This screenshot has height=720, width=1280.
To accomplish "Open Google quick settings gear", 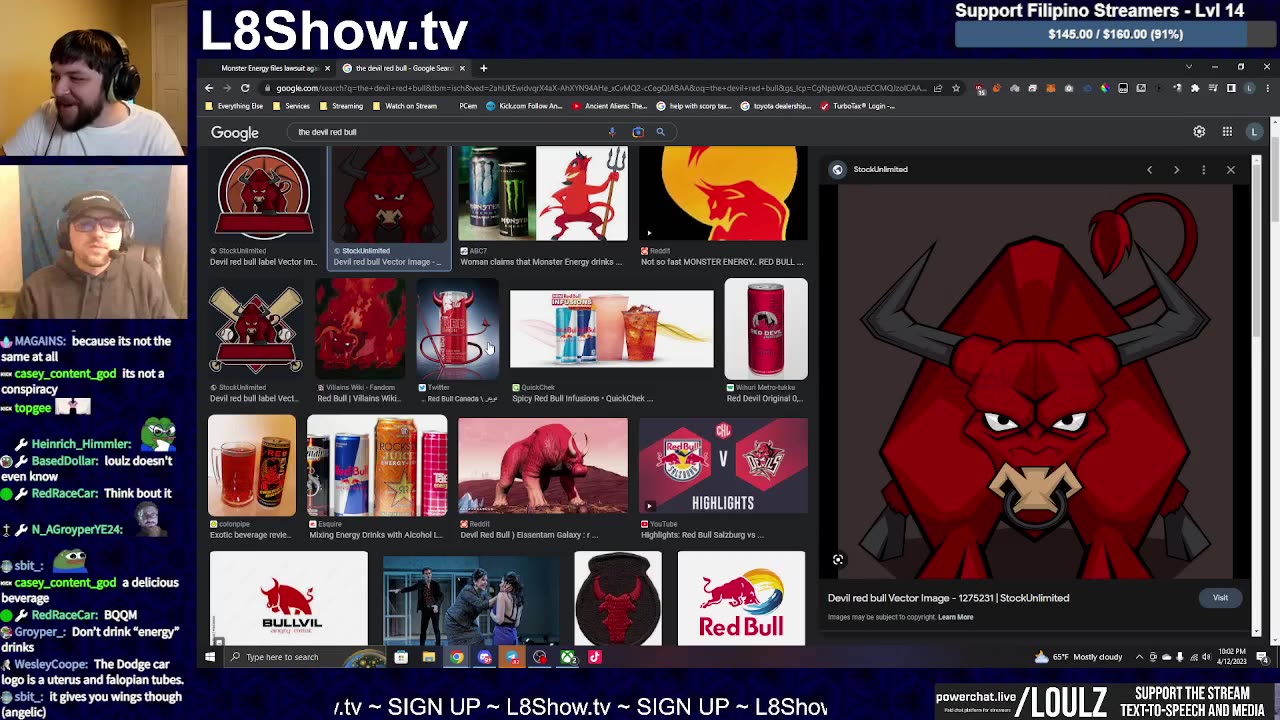I will click(1199, 132).
